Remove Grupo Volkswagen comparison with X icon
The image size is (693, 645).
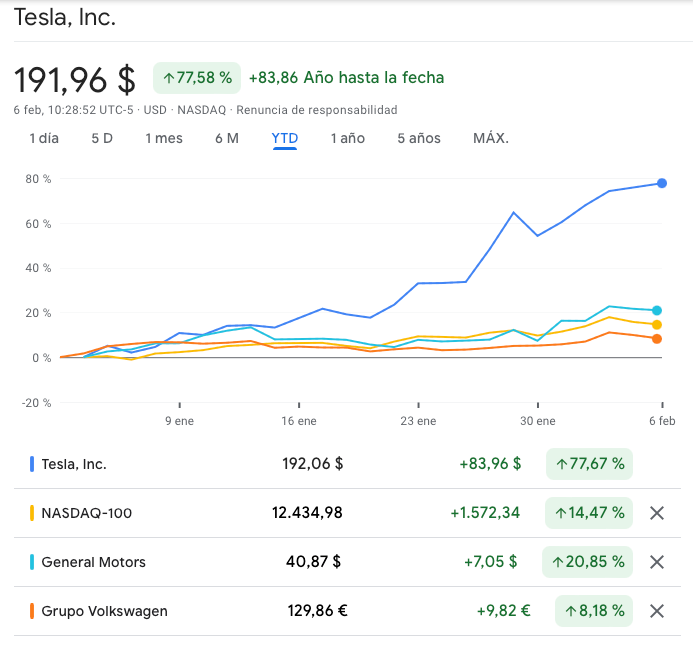pyautogui.click(x=657, y=611)
